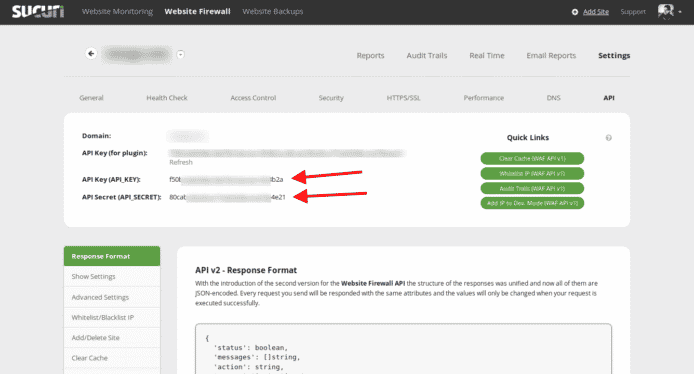Select the General settings sub-tab
694x374 pixels.
pyautogui.click(x=91, y=98)
